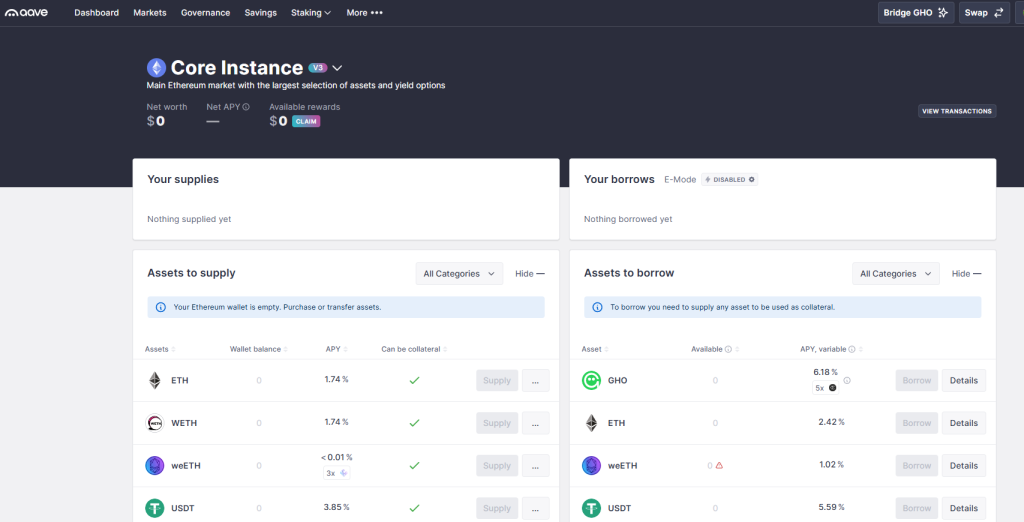
Task: Open the Governance page
Action: (205, 13)
